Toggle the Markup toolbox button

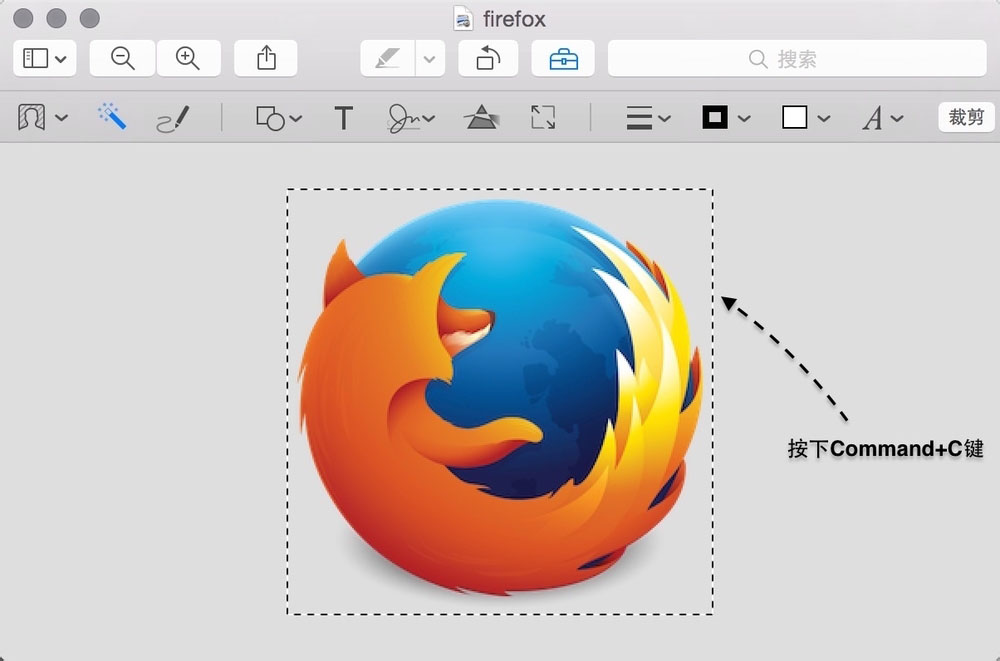click(563, 59)
